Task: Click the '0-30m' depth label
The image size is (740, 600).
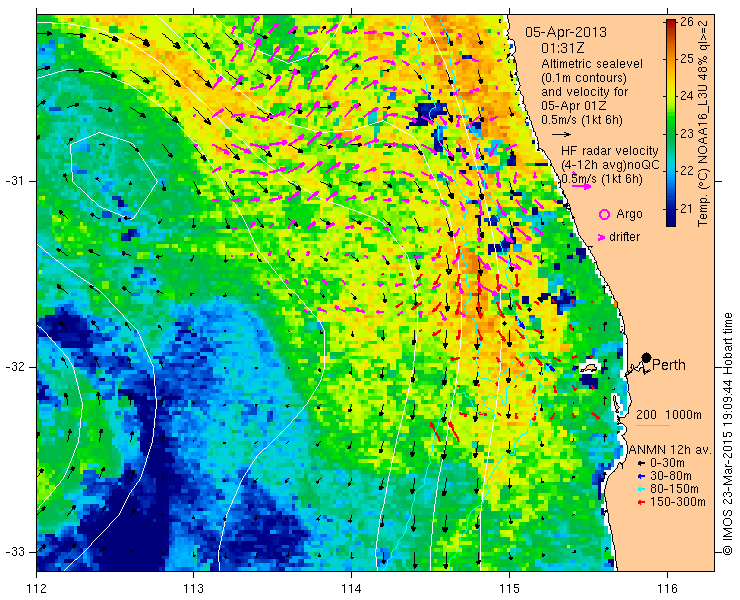Action: pos(667,464)
